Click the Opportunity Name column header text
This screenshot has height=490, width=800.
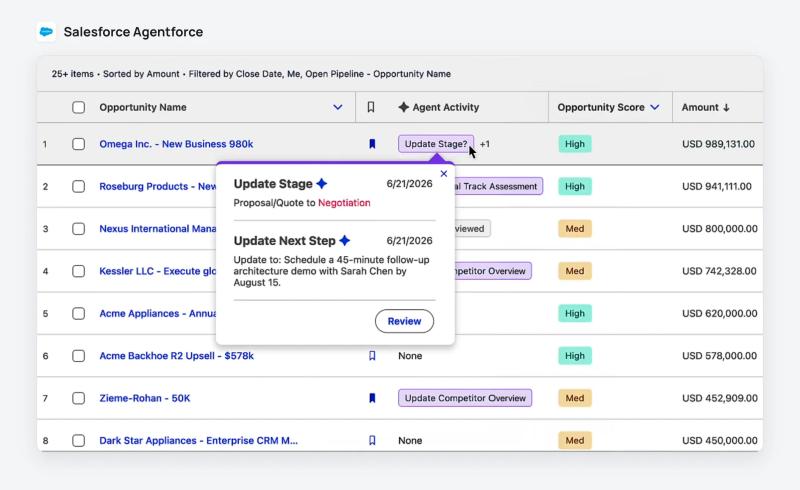(143, 107)
